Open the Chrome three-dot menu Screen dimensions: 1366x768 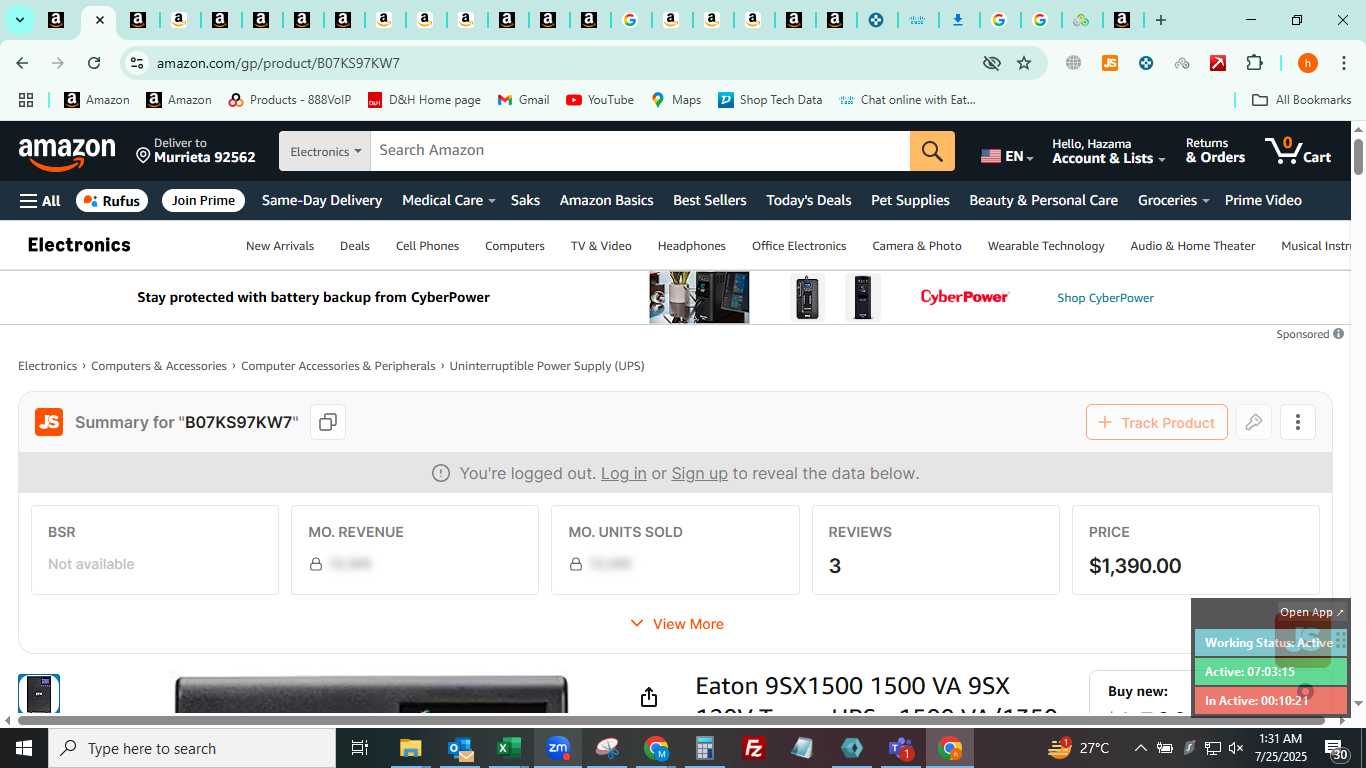(1344, 63)
